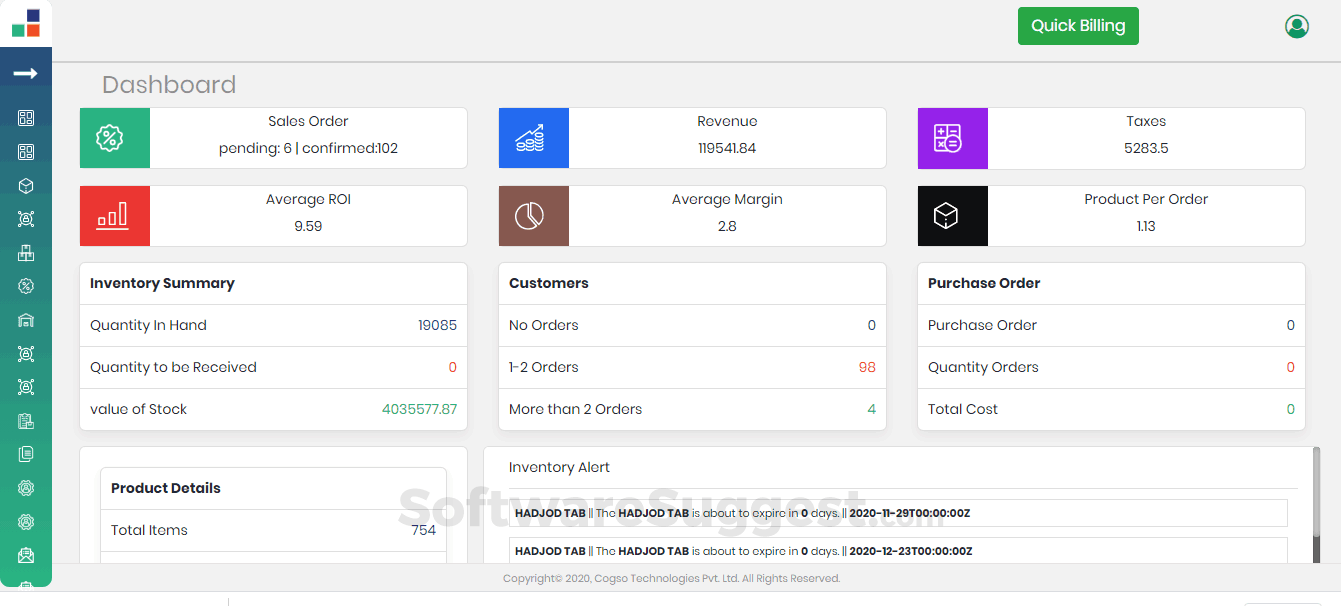The width and height of the screenshot is (1341, 606).
Task: Select the percent badge icon in sidebar
Action: pyautogui.click(x=26, y=286)
